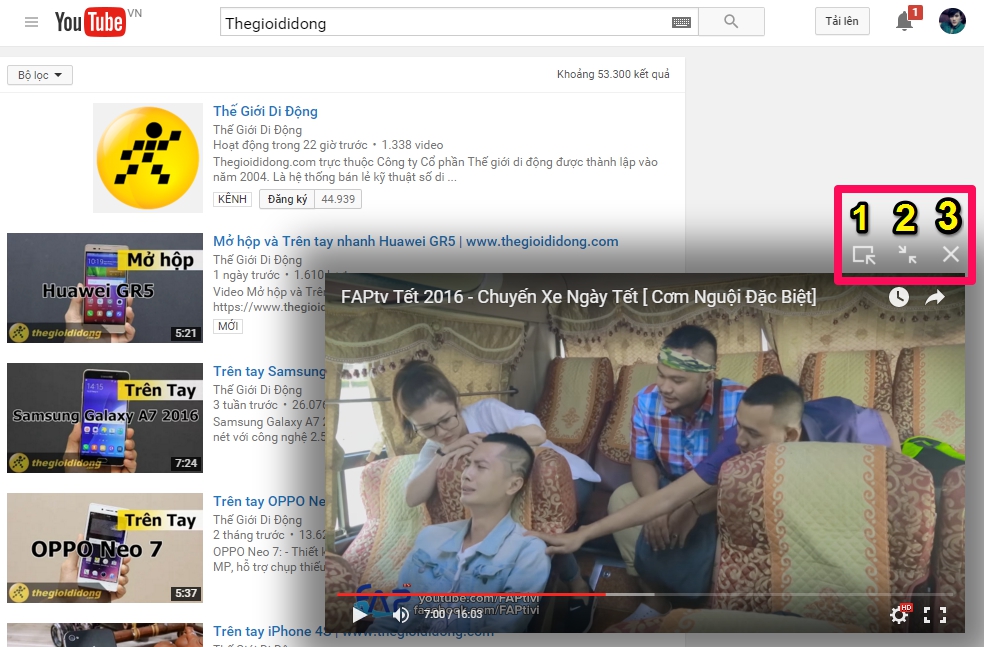Add video to Watch Later clock icon
Image resolution: width=984 pixels, height=647 pixels.
point(899,297)
